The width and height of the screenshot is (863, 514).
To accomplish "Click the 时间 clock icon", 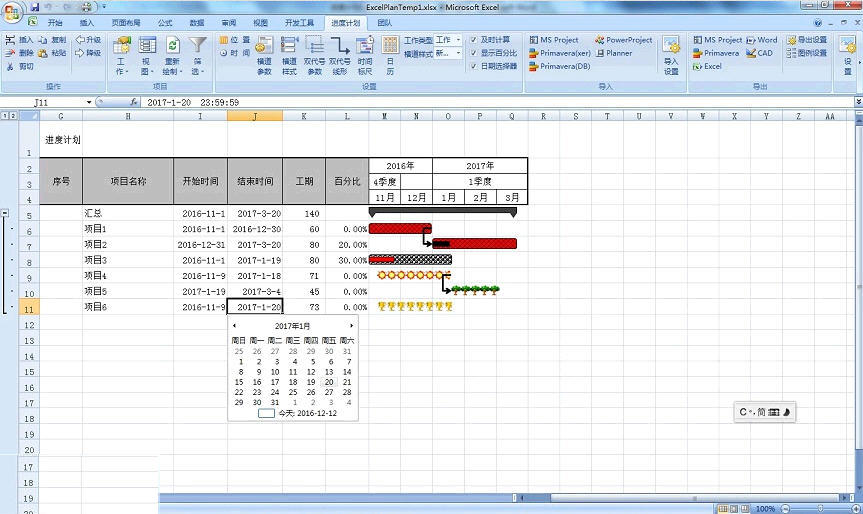I will pos(224,53).
